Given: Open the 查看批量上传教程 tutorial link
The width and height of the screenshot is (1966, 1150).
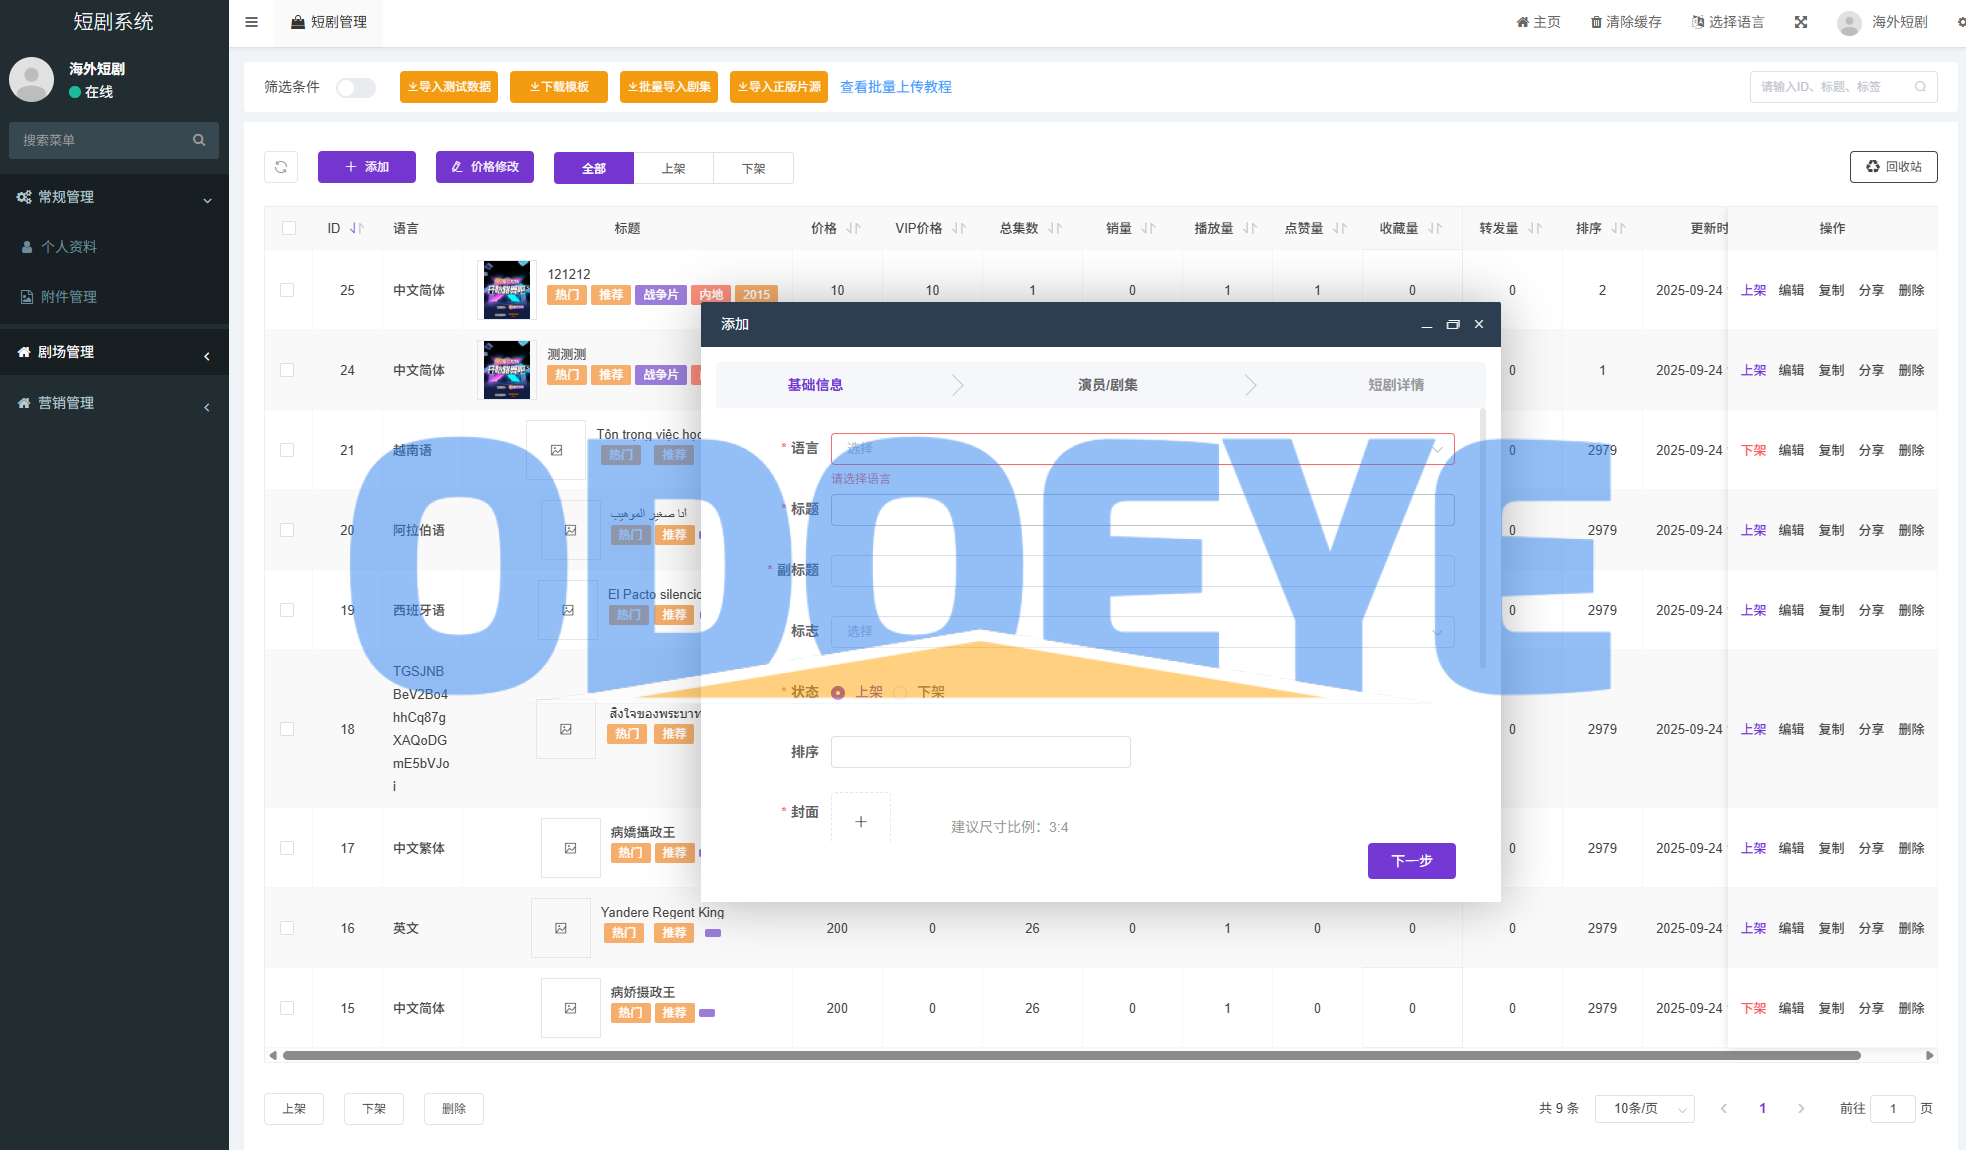Looking at the screenshot, I should 895,87.
